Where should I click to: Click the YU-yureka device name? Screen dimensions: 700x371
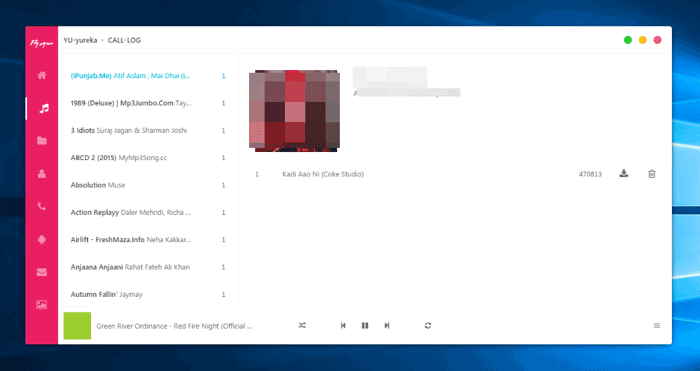(x=80, y=40)
